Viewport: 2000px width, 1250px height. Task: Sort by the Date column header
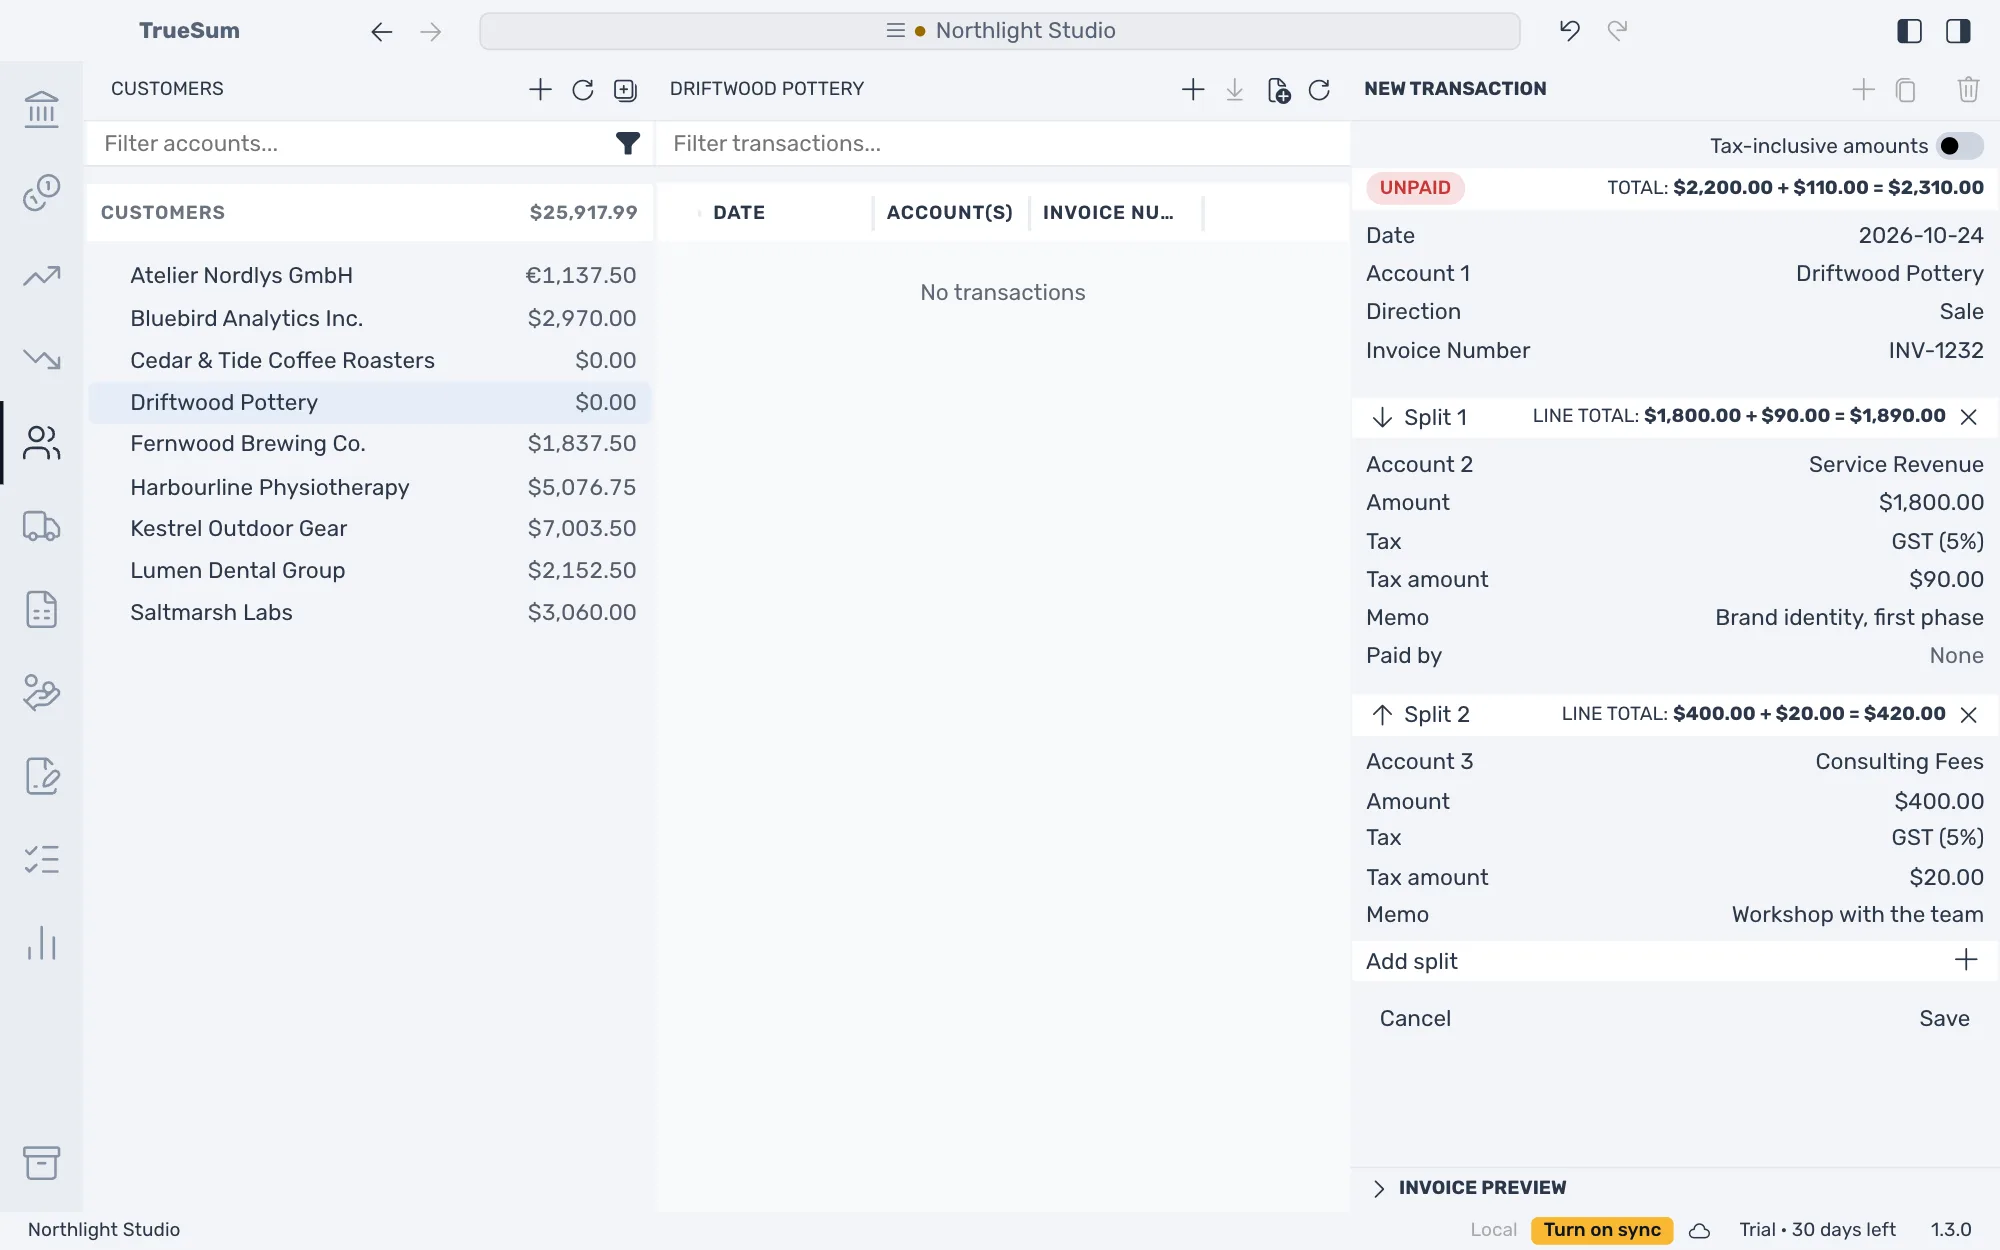pos(739,212)
